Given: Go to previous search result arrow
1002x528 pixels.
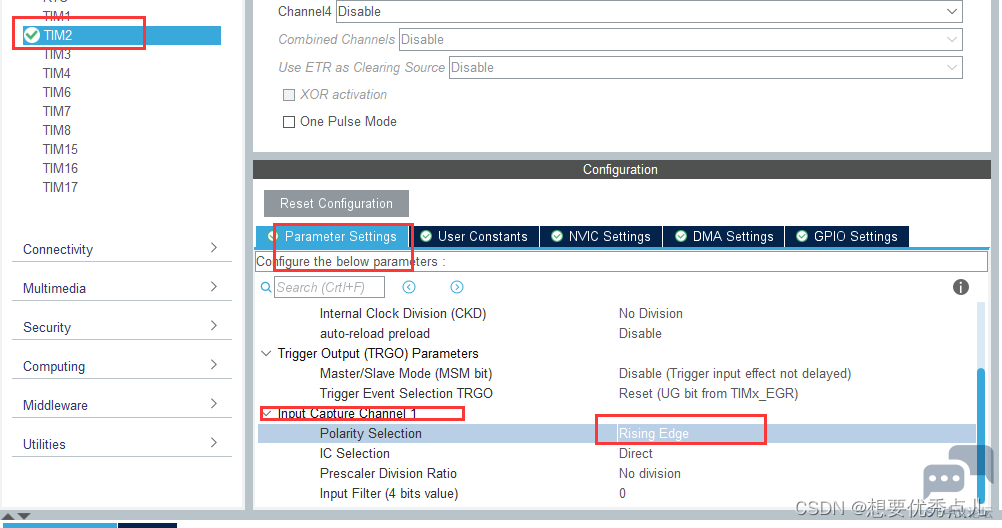Looking at the screenshot, I should coord(409,288).
